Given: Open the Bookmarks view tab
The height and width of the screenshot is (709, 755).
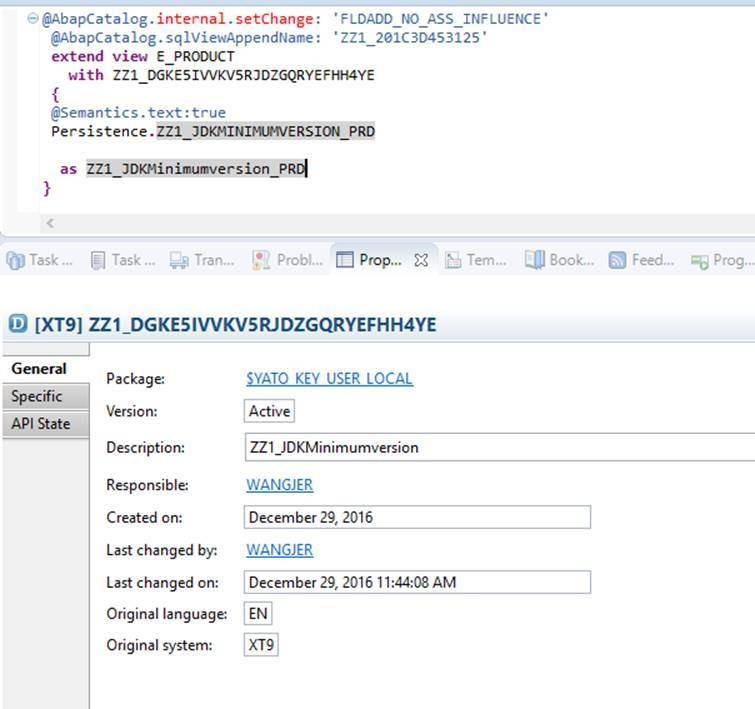Looking at the screenshot, I should coord(560,260).
